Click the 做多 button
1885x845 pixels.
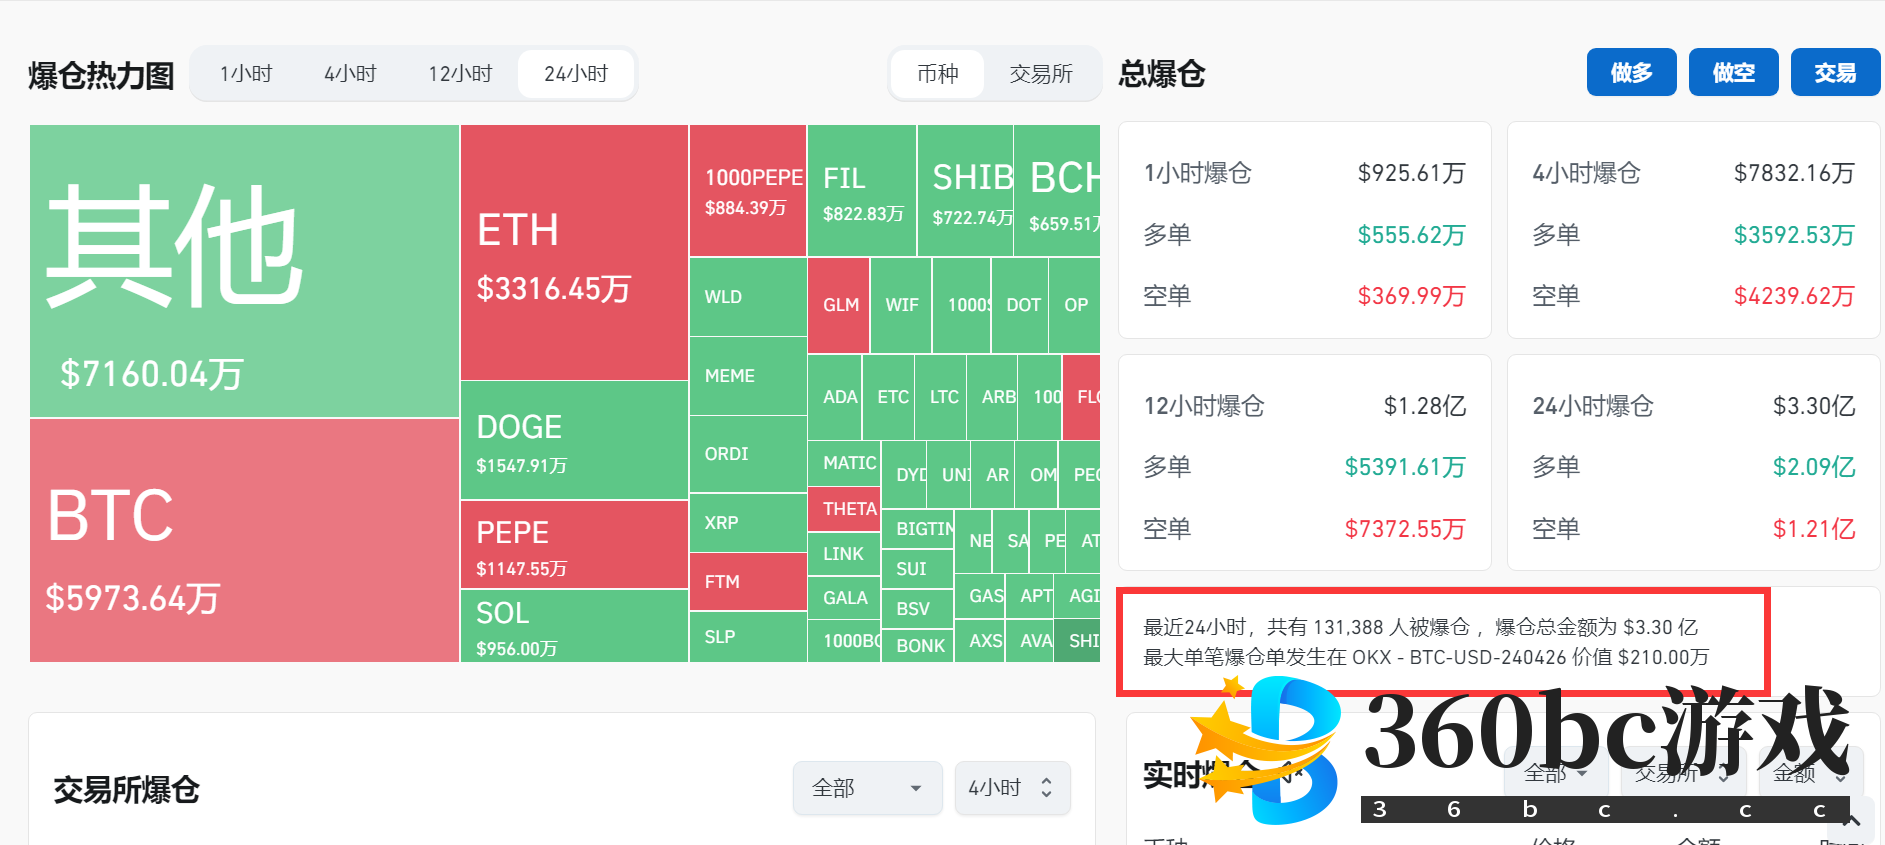(x=1631, y=73)
